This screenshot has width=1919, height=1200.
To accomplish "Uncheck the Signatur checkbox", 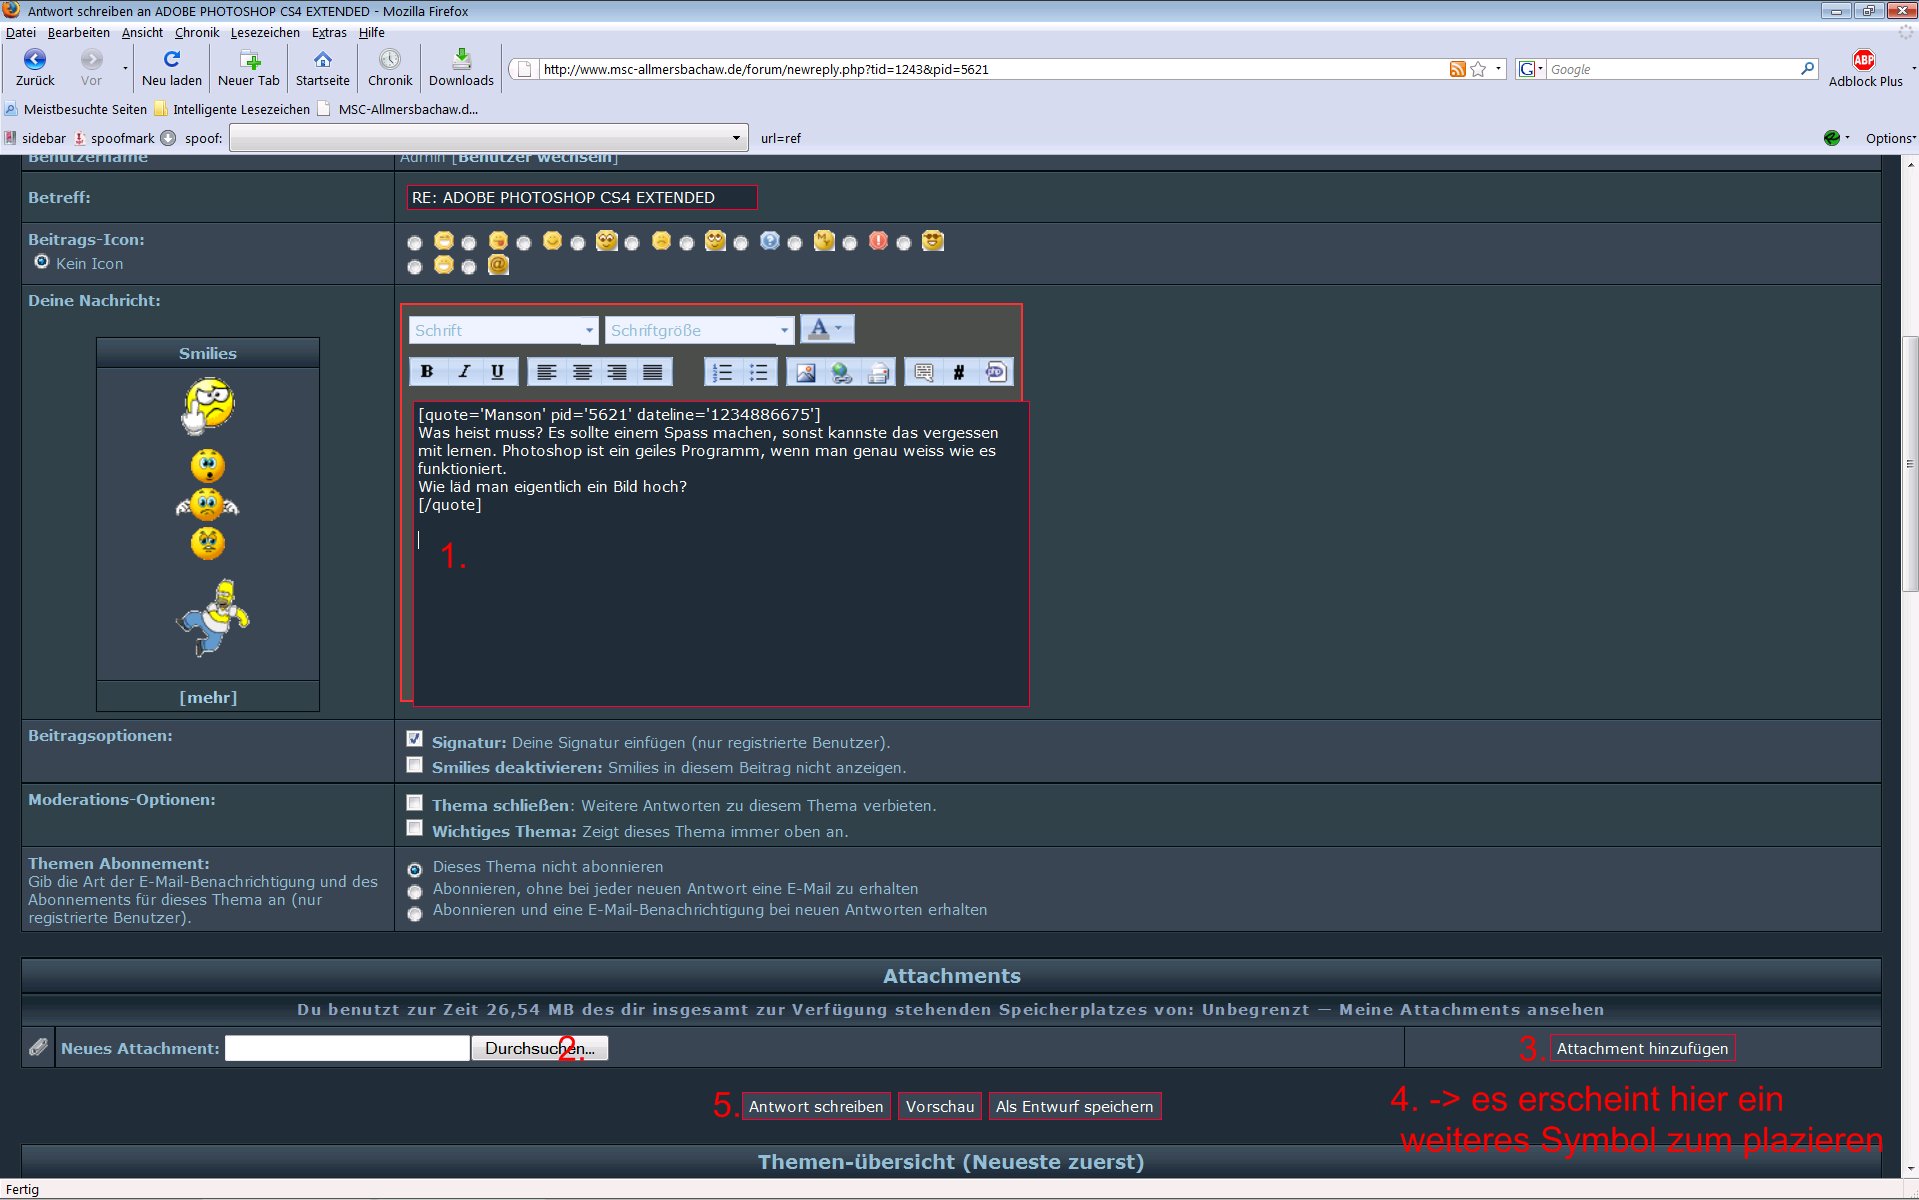I will coord(414,739).
